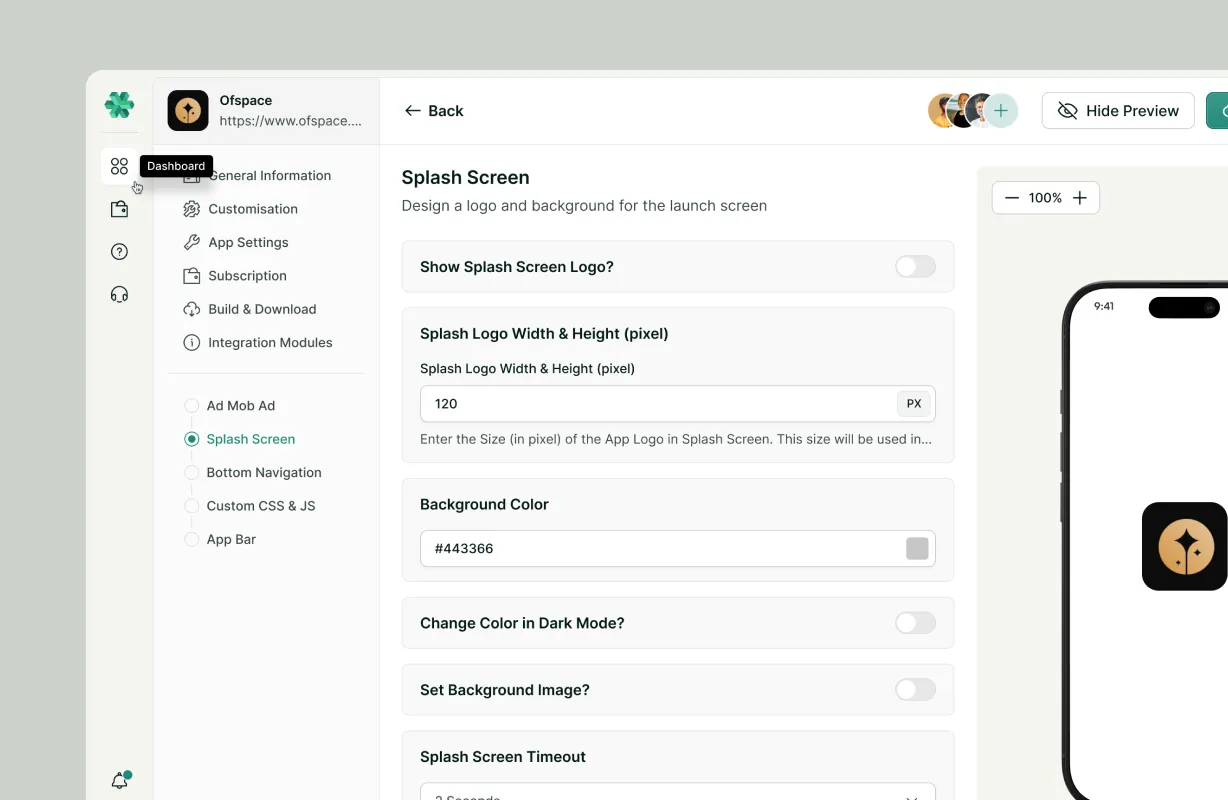
Task: Click the Back link
Action: tap(434, 111)
